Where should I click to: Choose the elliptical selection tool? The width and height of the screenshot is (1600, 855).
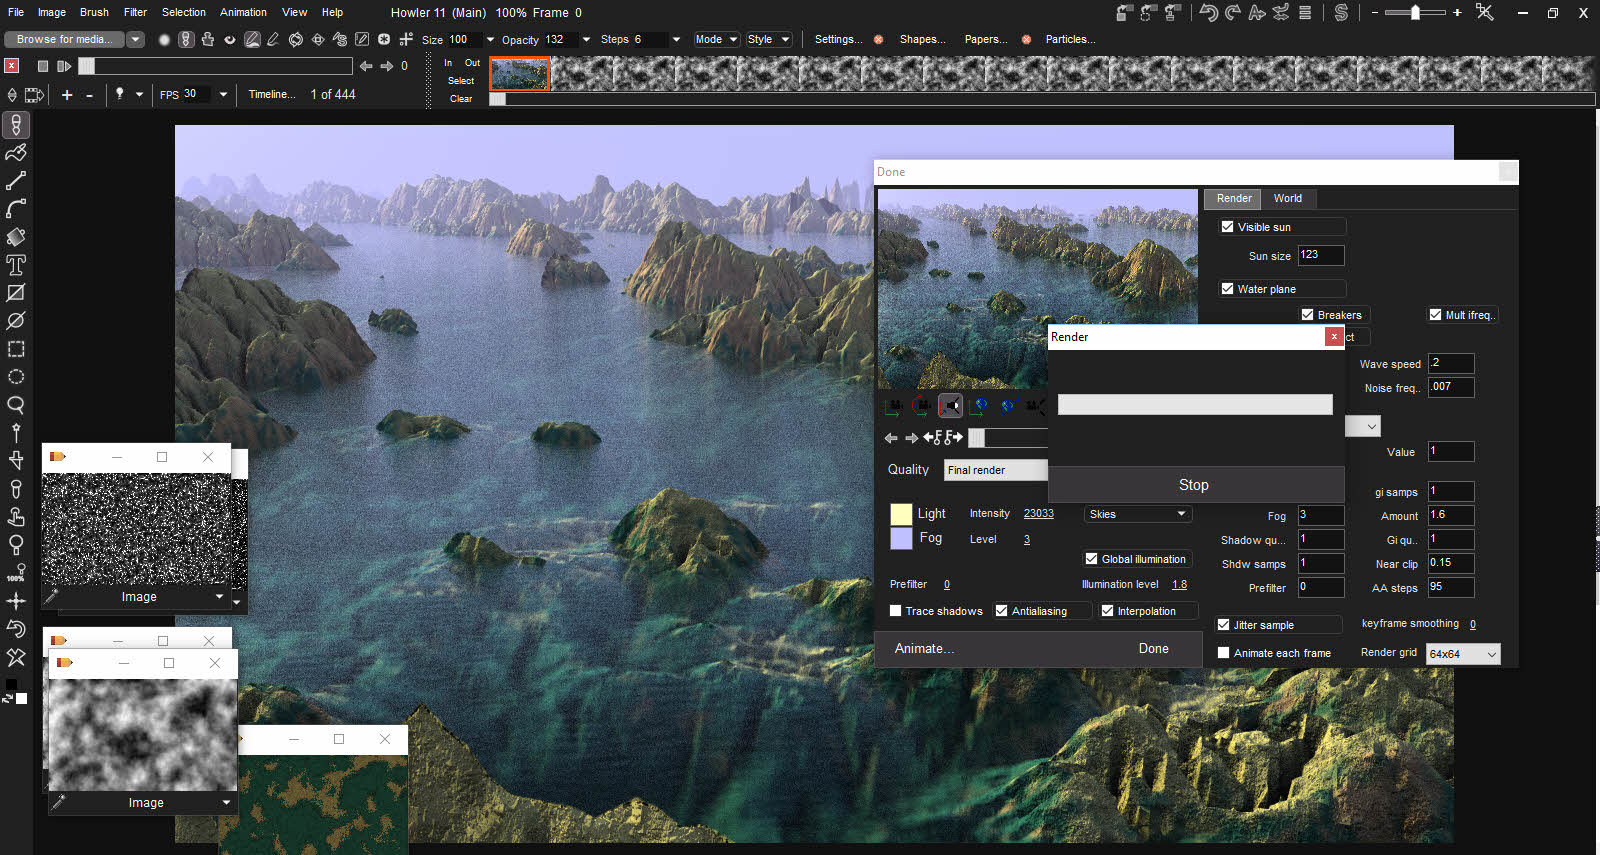point(16,377)
